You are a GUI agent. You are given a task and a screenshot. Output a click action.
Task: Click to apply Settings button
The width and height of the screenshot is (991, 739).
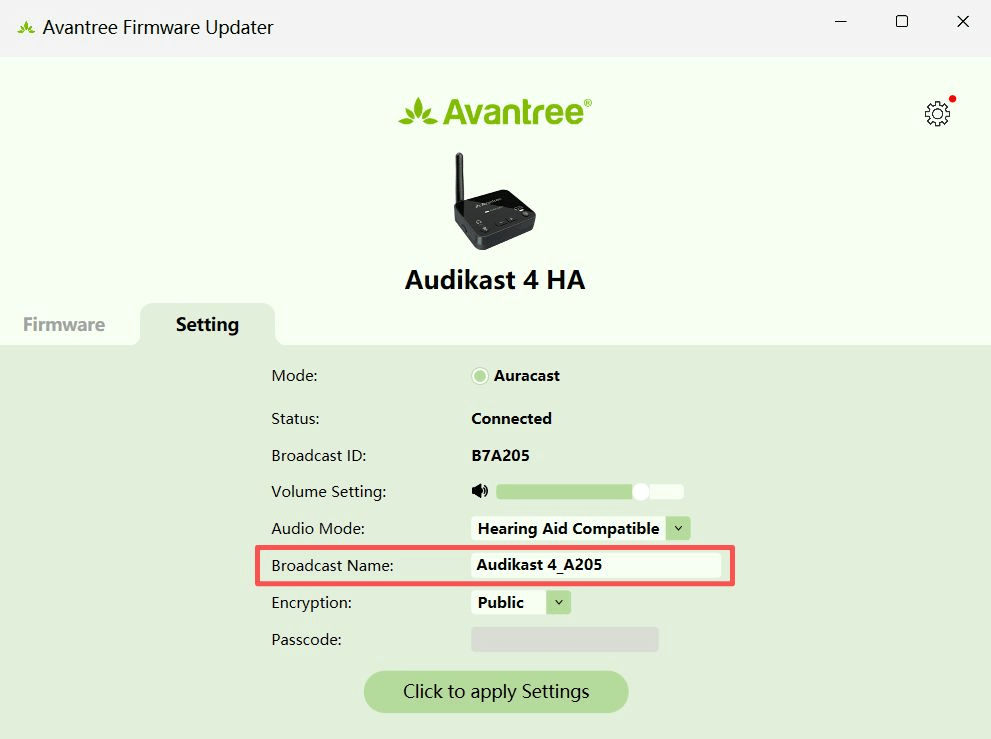click(x=496, y=692)
